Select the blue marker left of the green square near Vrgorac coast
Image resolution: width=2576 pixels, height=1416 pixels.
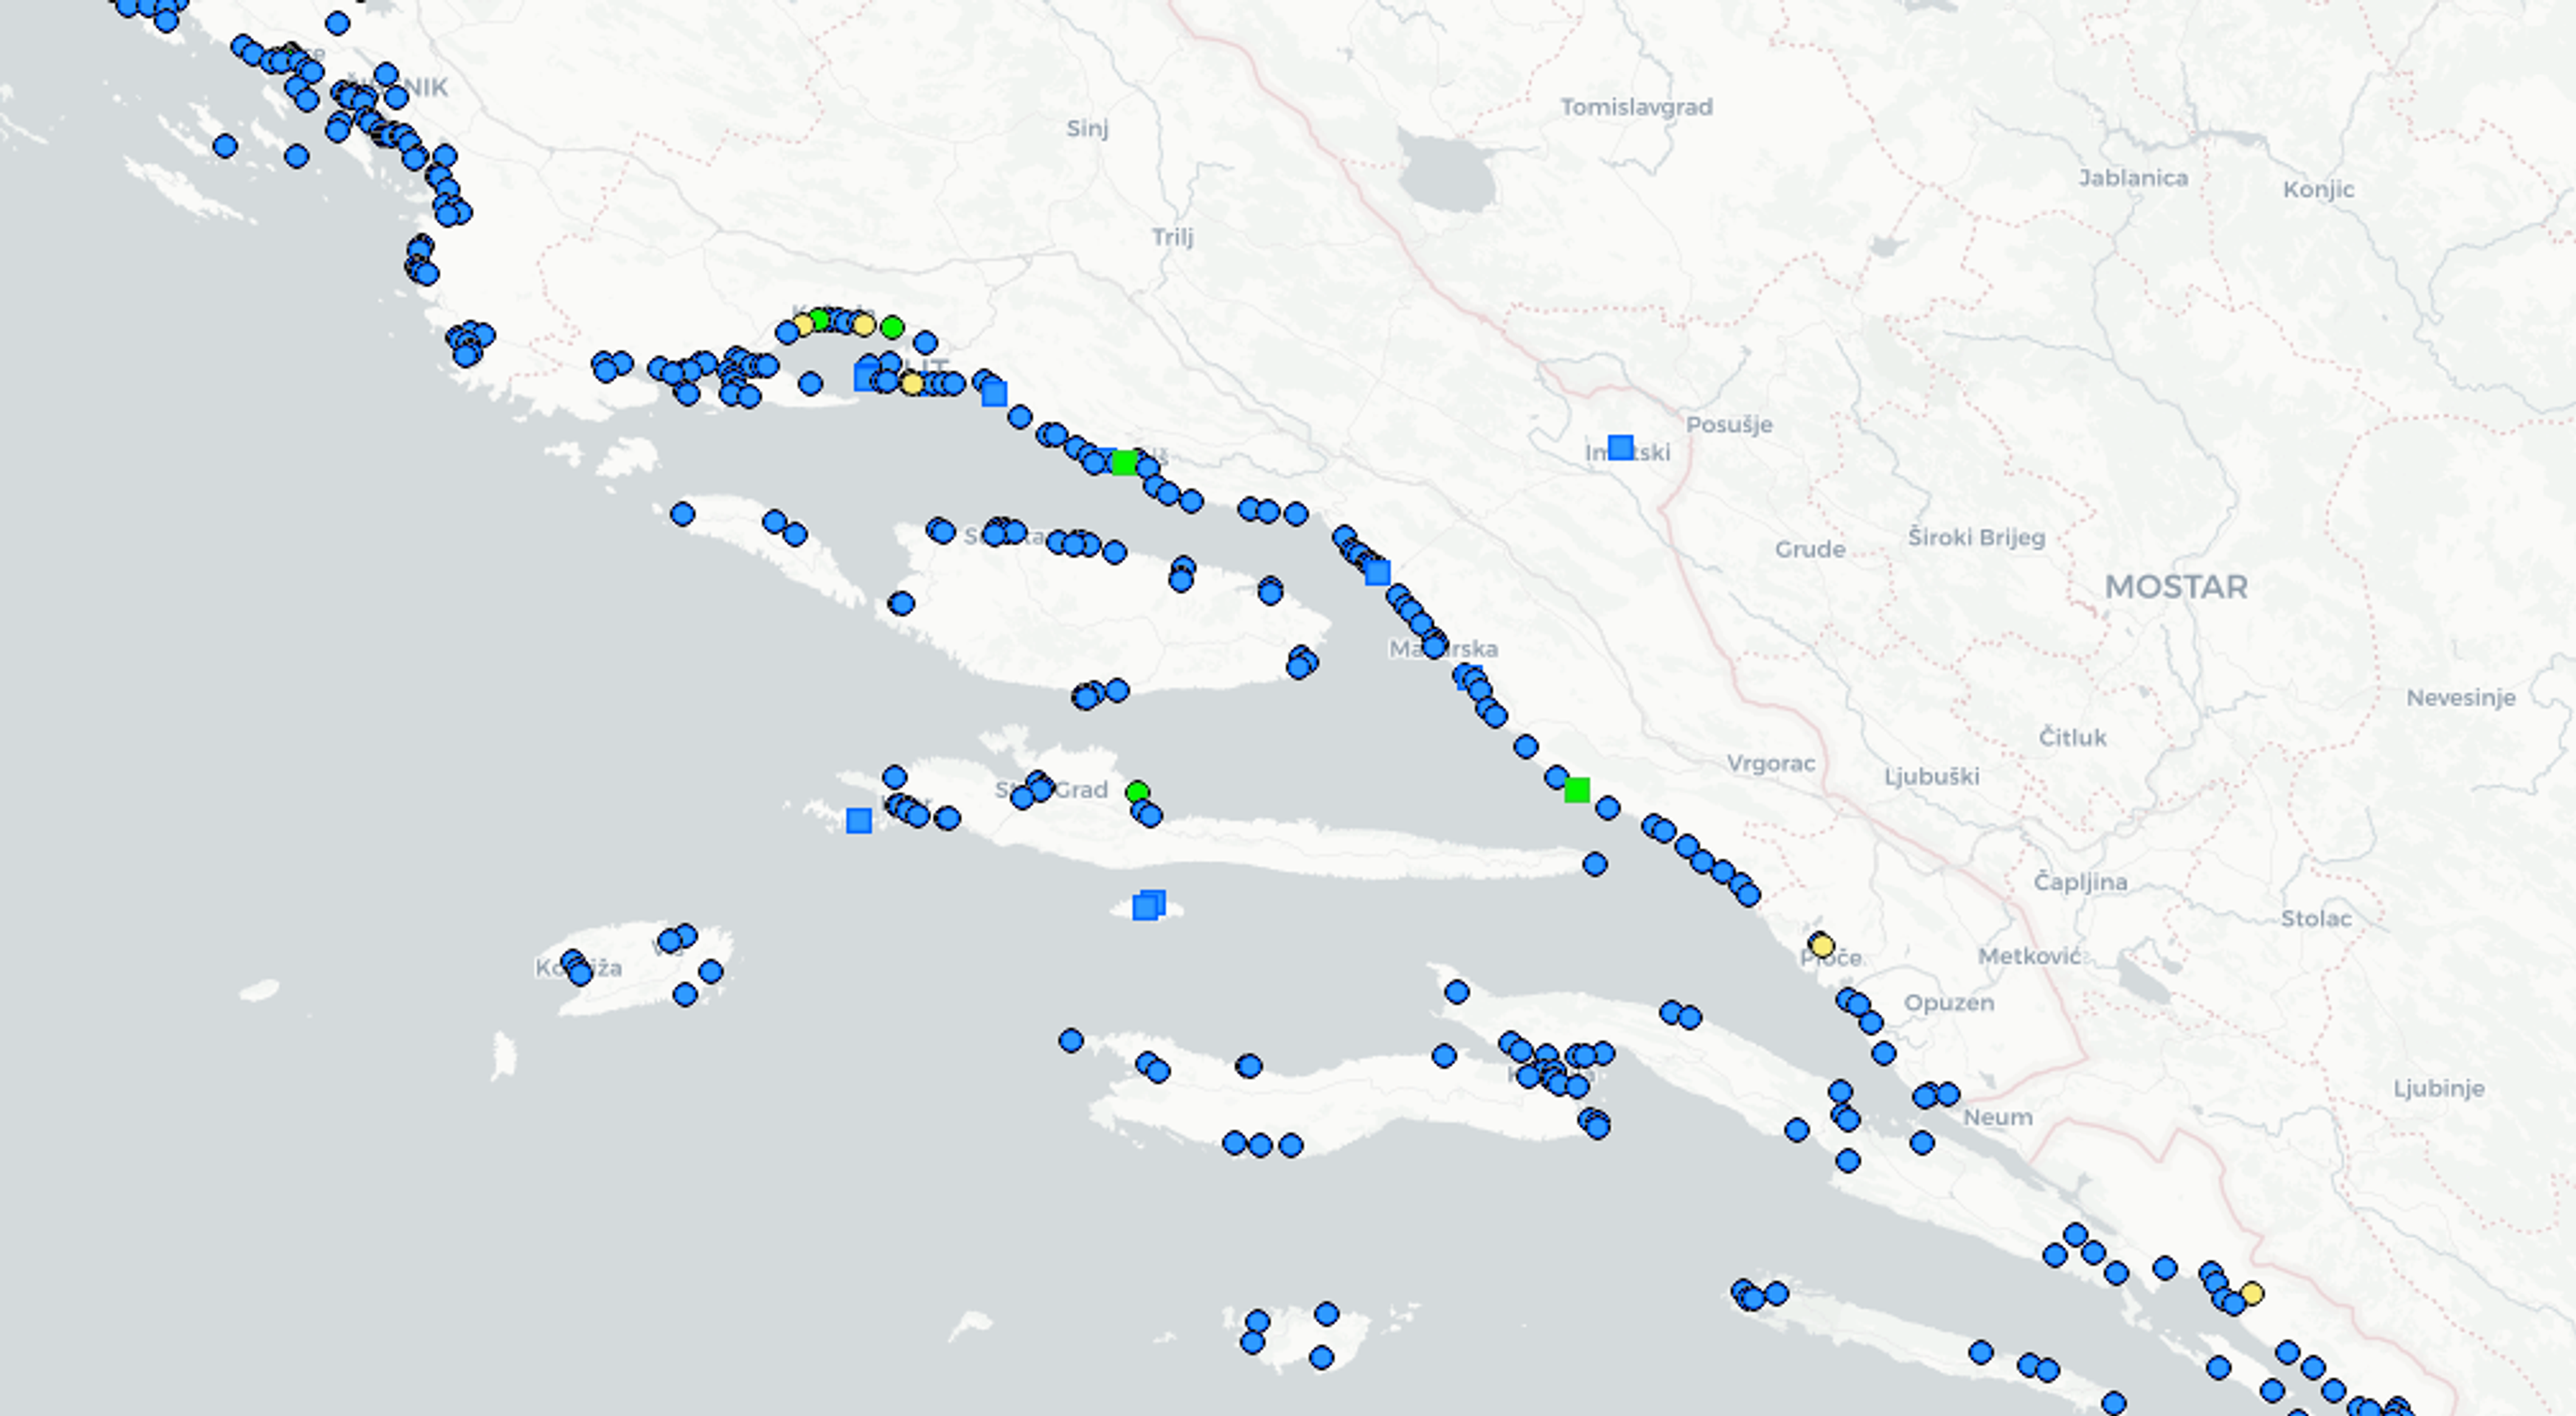point(1556,777)
